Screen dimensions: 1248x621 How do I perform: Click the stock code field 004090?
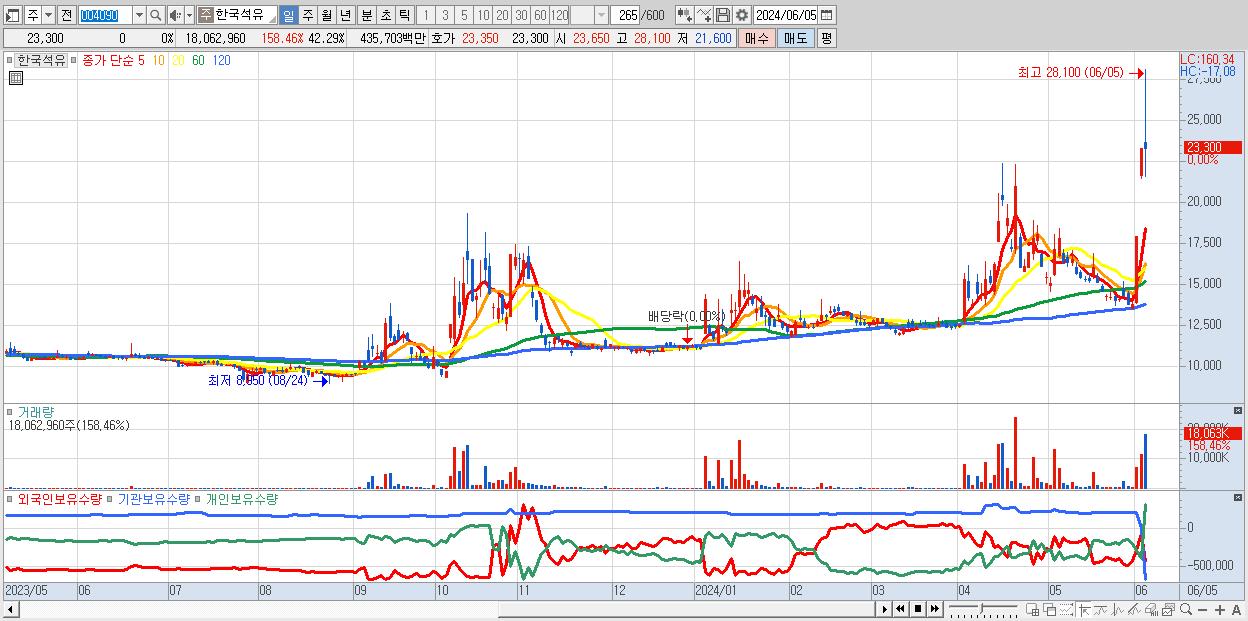coord(105,15)
